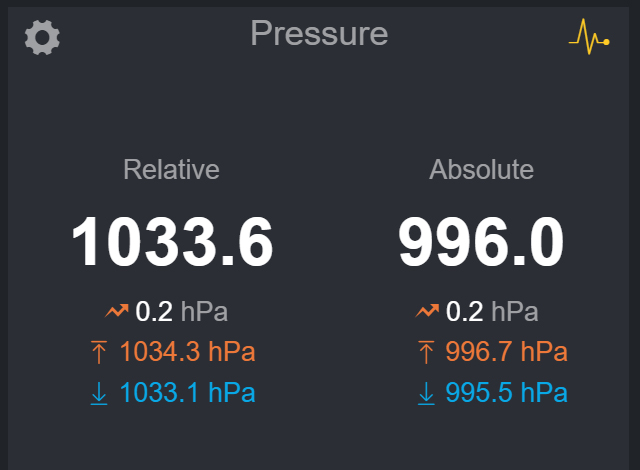Open the yellow pressure history graph icon

589,39
